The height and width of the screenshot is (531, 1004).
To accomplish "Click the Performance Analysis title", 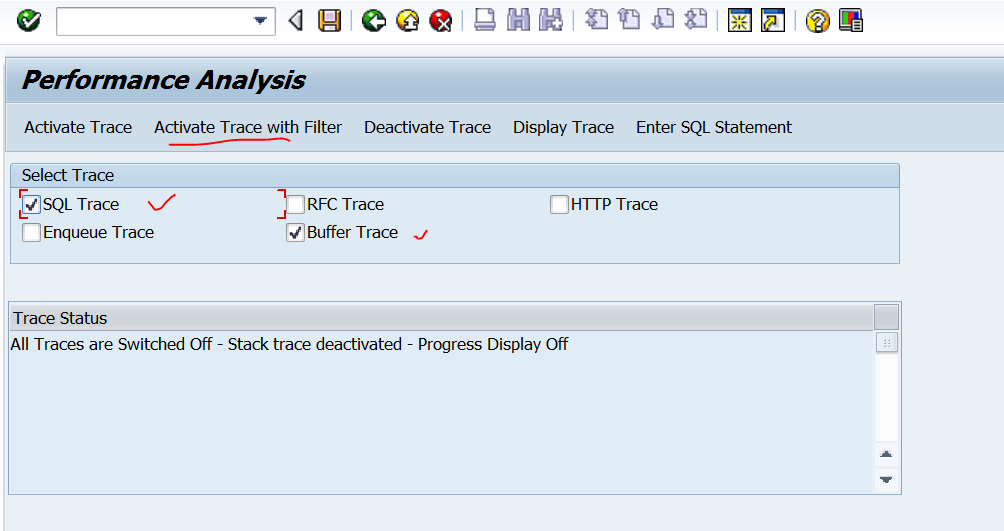I will click(x=164, y=80).
